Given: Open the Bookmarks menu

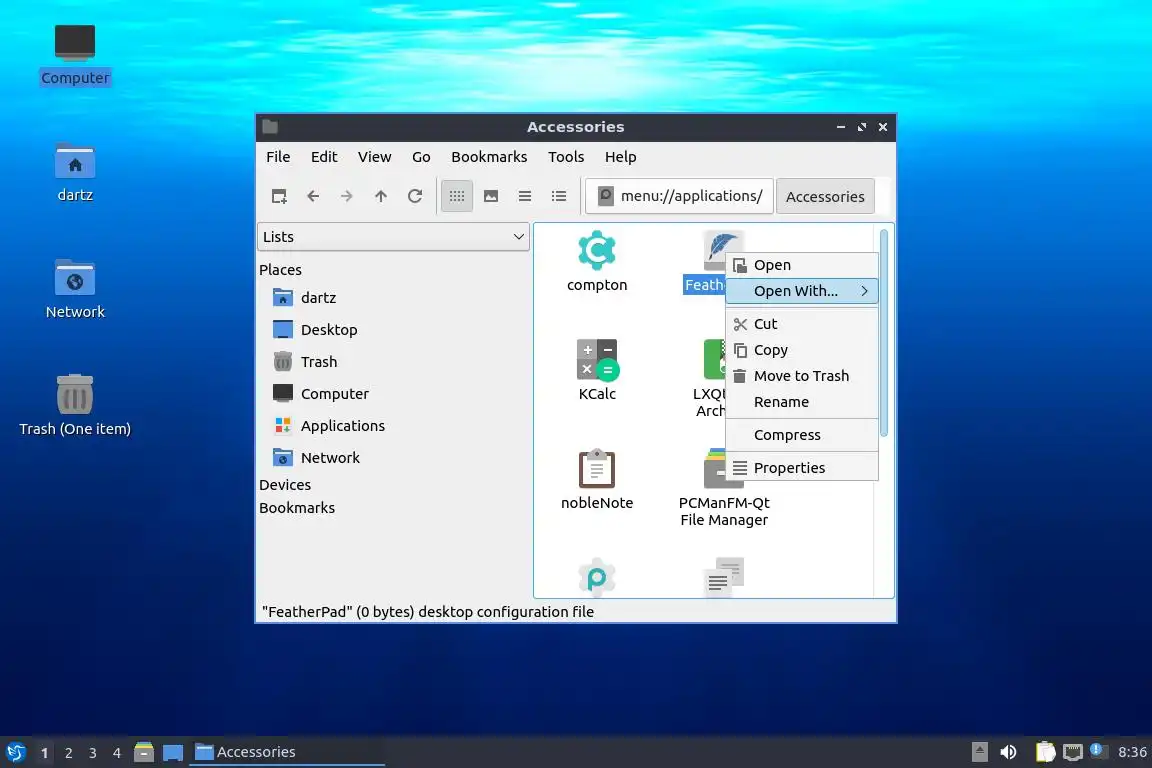Looking at the screenshot, I should point(489,157).
